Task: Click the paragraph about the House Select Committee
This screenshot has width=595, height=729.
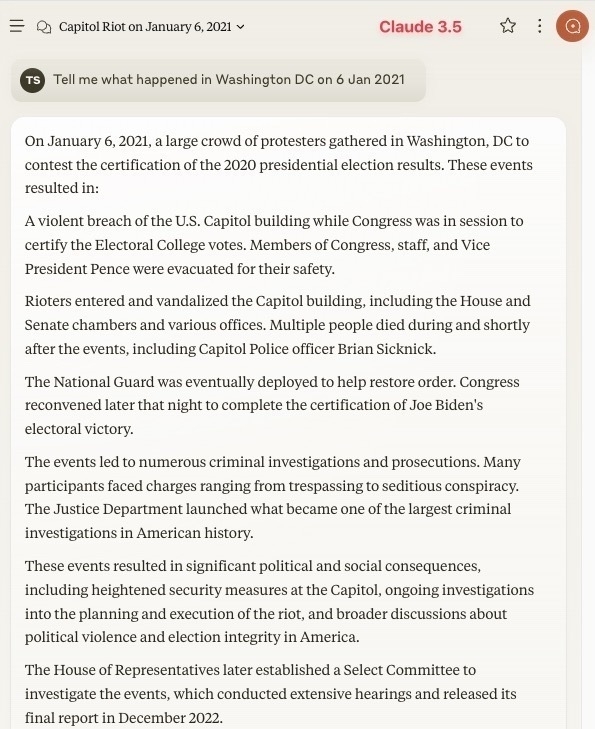Action: [271, 693]
